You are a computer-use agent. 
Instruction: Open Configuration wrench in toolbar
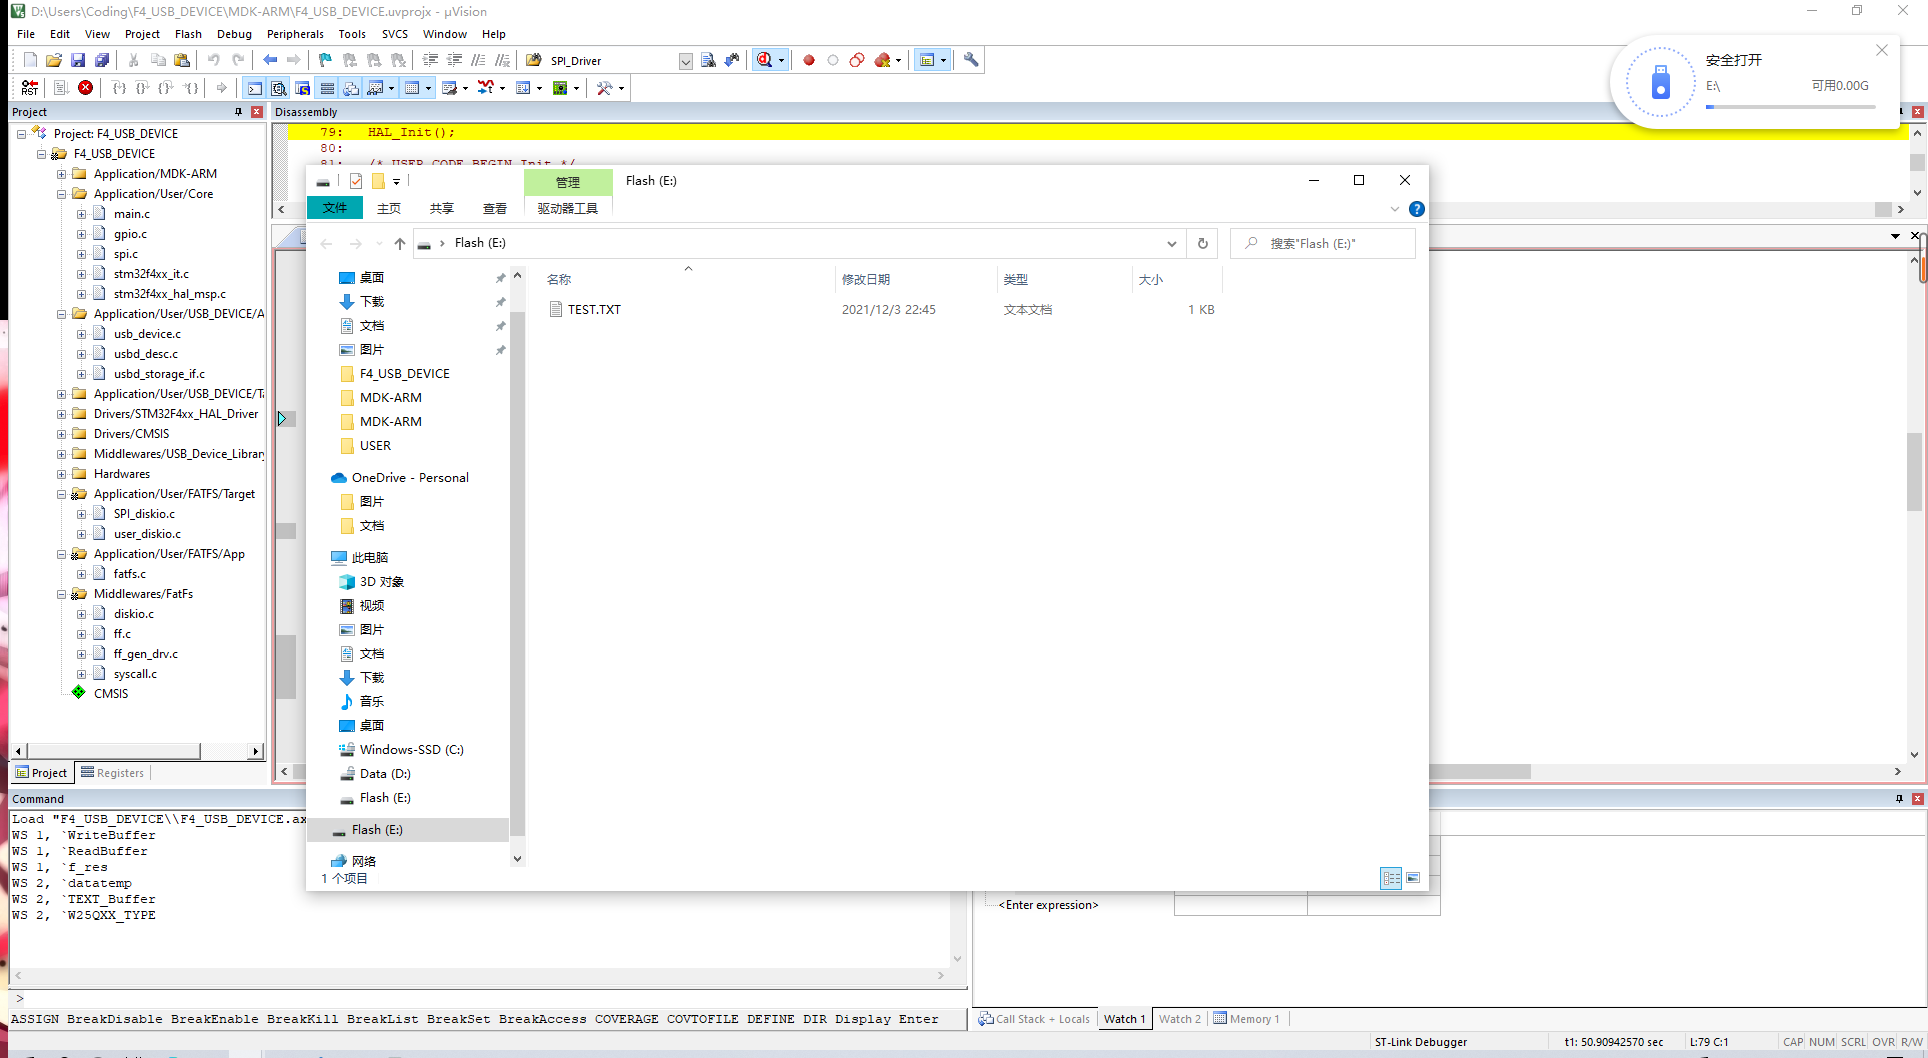click(971, 60)
